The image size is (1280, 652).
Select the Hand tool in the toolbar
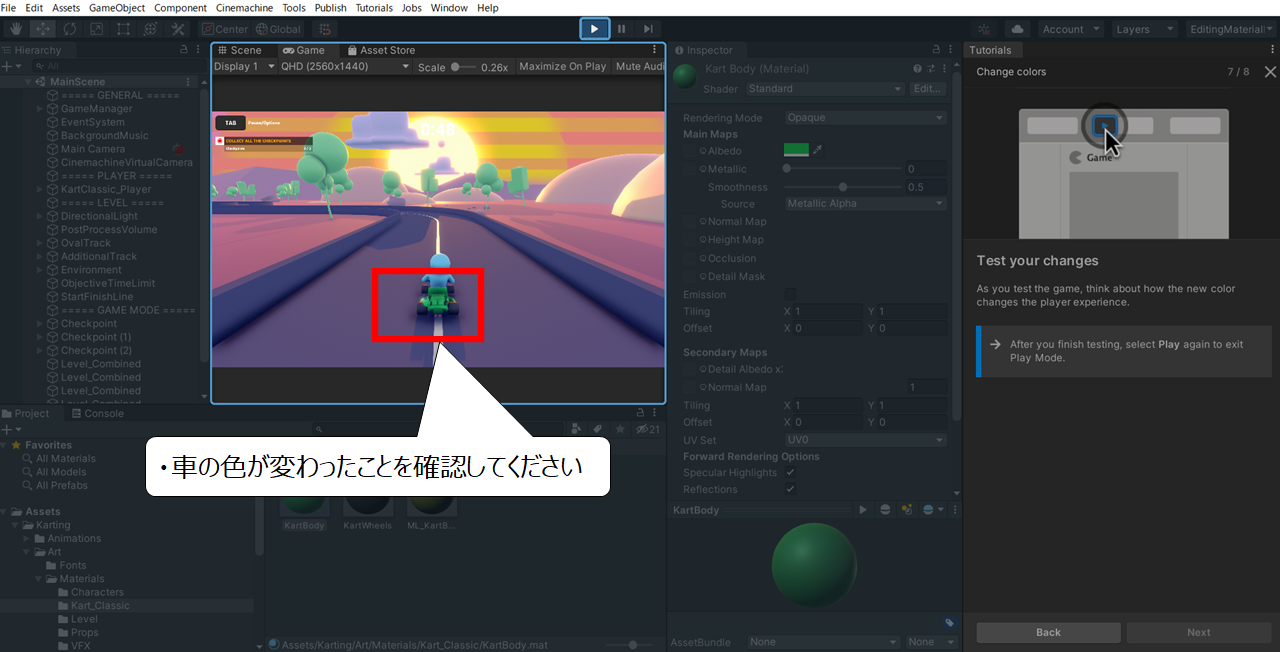17,29
